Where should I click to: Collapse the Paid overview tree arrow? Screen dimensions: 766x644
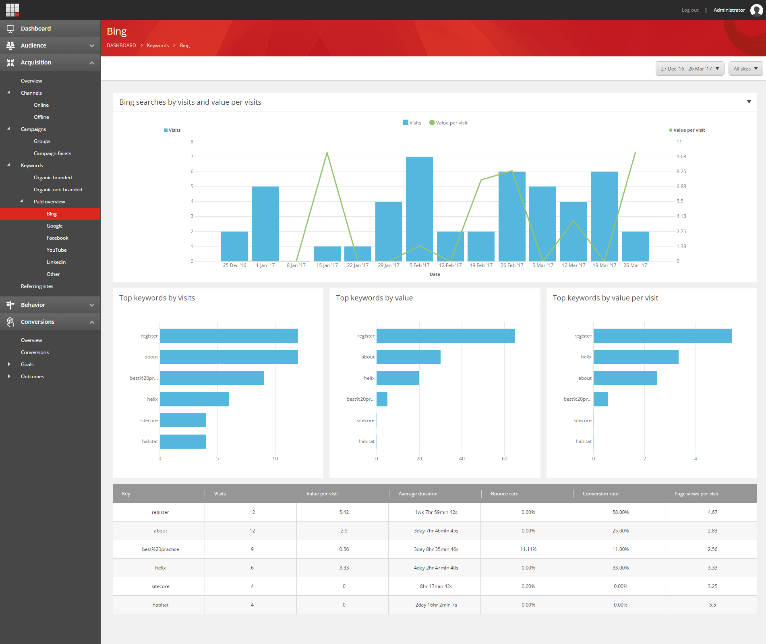pos(22,201)
